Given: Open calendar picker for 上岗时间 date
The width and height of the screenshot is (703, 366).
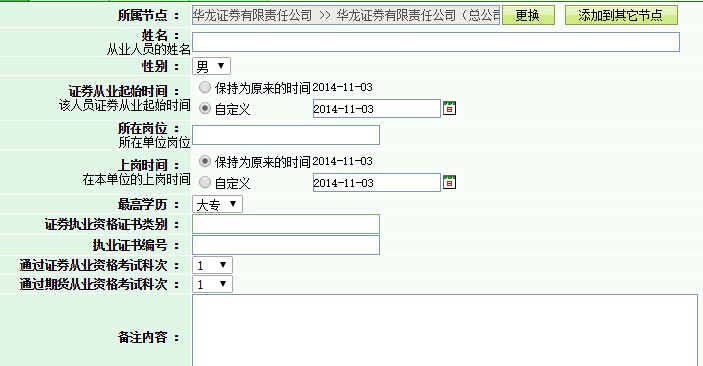Looking at the screenshot, I should pyautogui.click(x=449, y=182).
